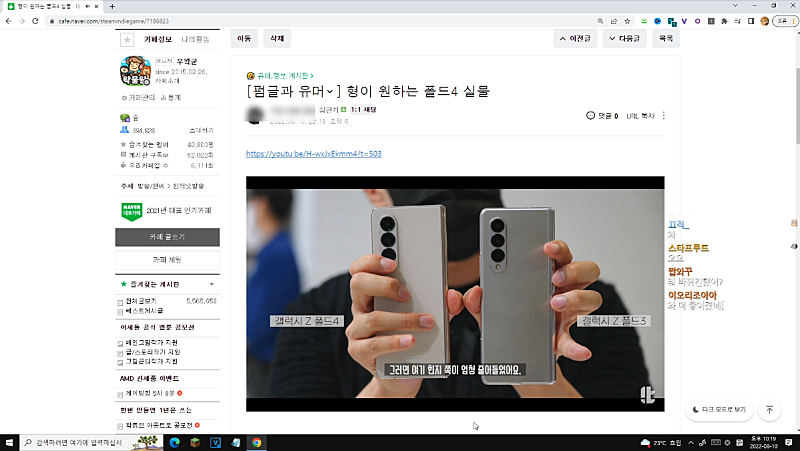Open a new browser tab
Viewport: 800px width, 451px height.
click(112, 6)
